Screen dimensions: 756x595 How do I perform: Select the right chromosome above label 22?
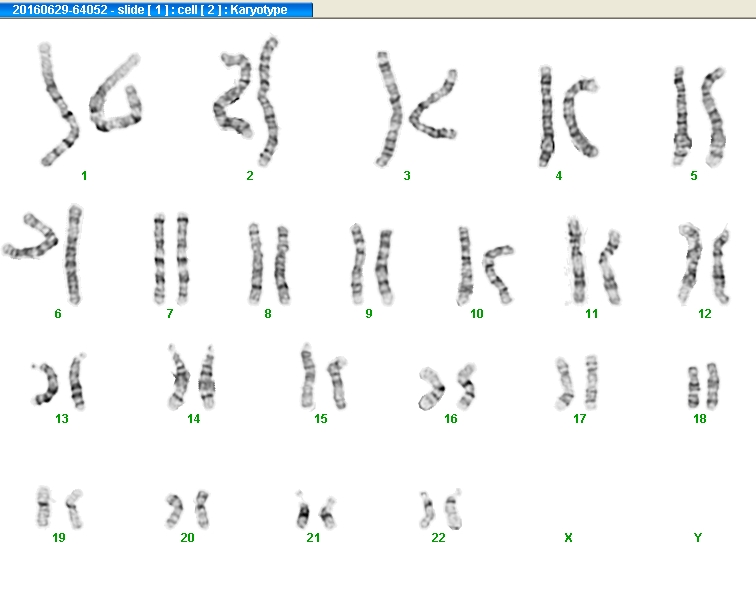point(453,510)
